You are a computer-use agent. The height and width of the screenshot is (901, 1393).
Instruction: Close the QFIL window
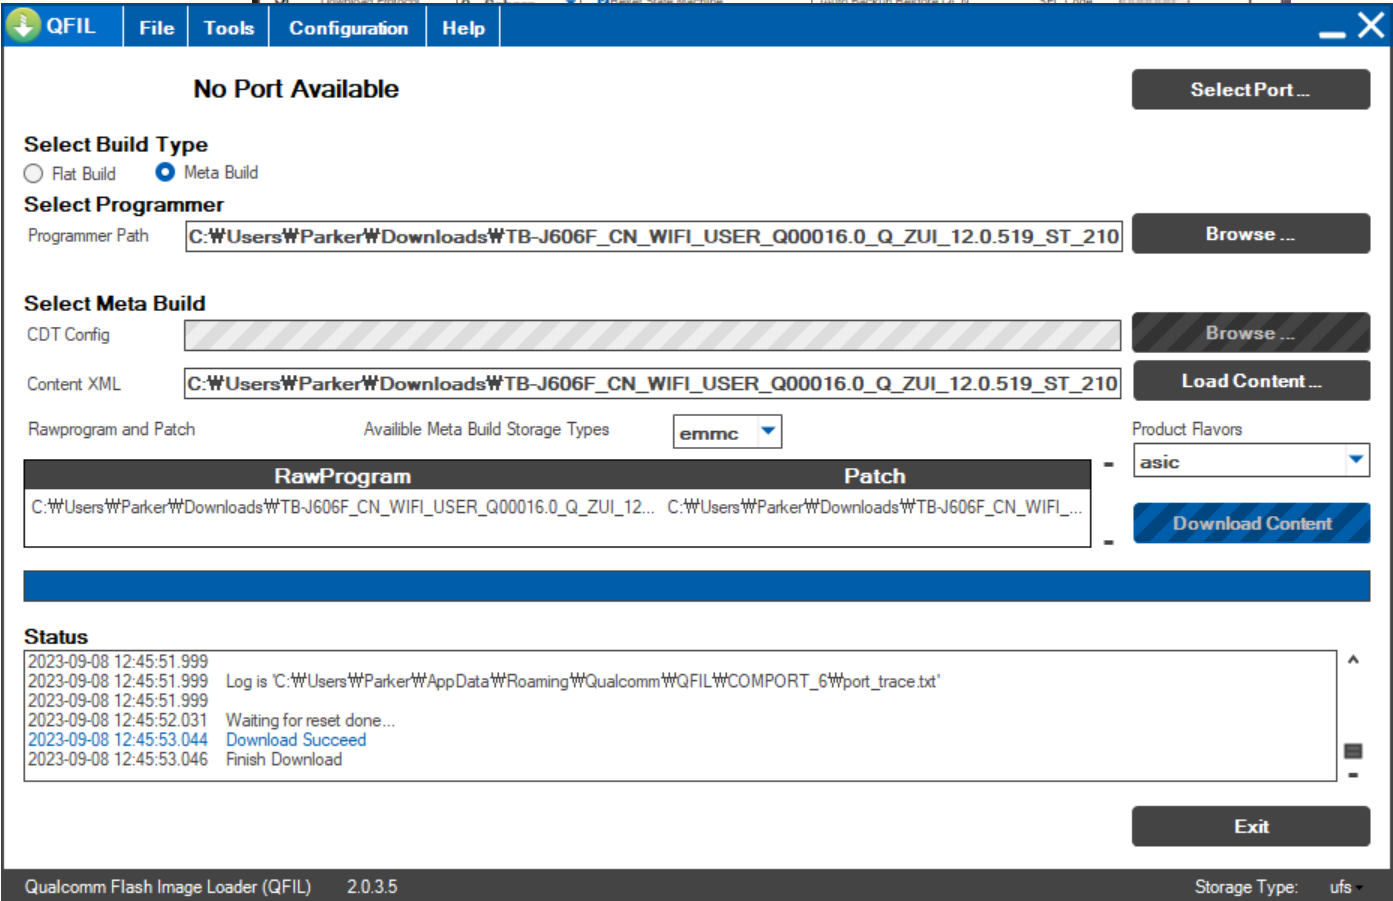coord(1371,25)
